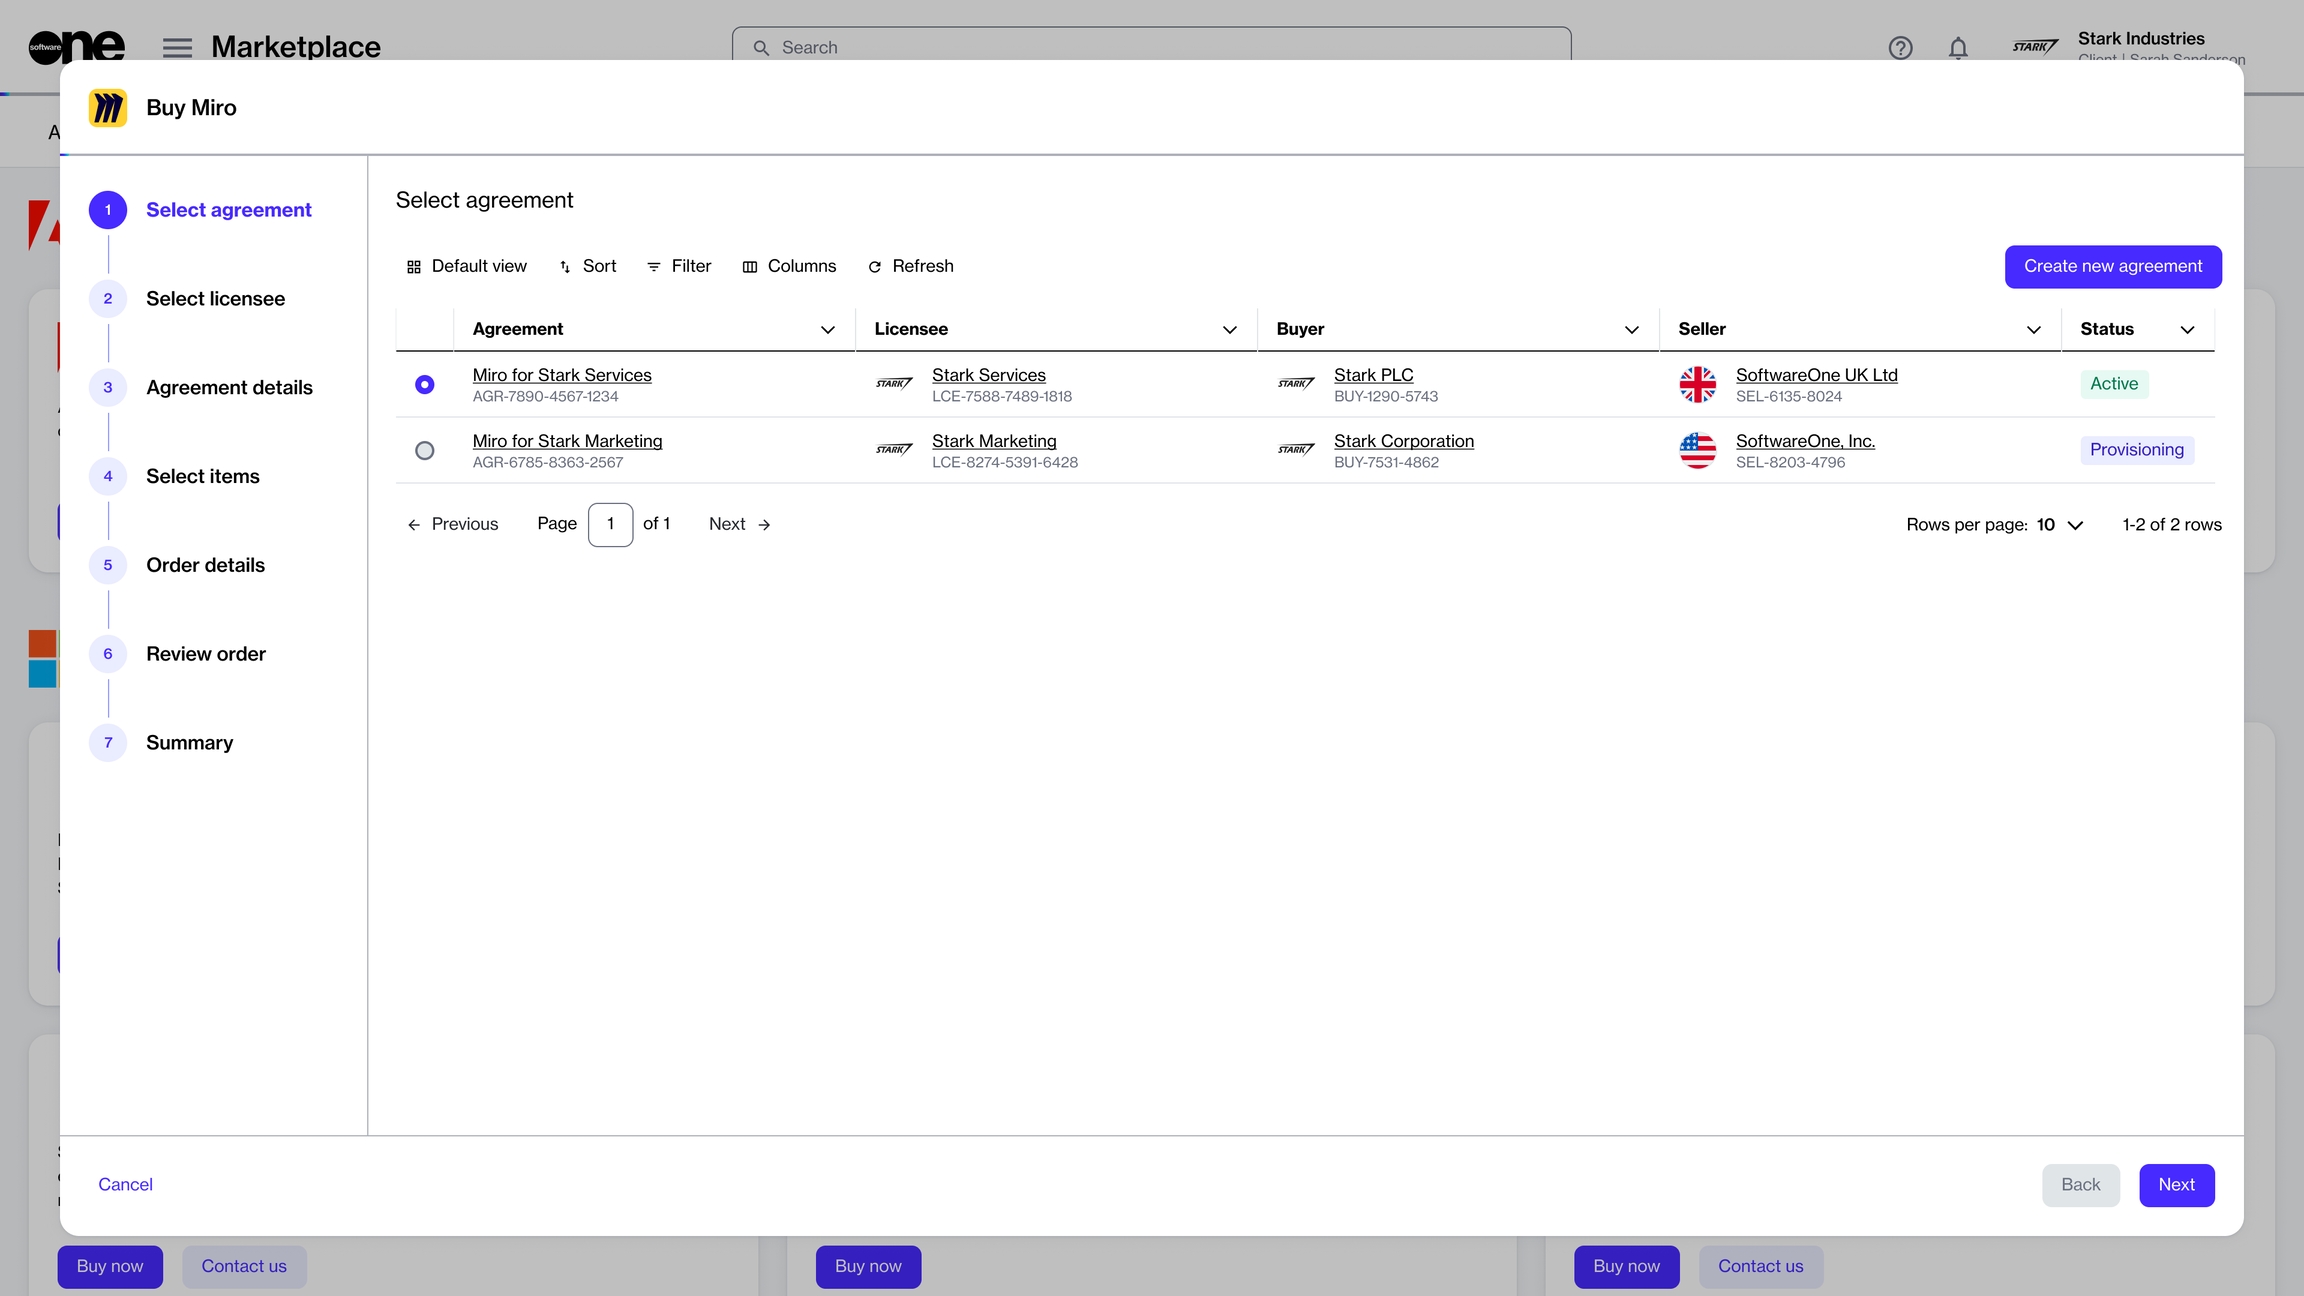The image size is (2304, 1296).
Task: Open the Rows per page dropdown
Action: pyautogui.click(x=2060, y=525)
